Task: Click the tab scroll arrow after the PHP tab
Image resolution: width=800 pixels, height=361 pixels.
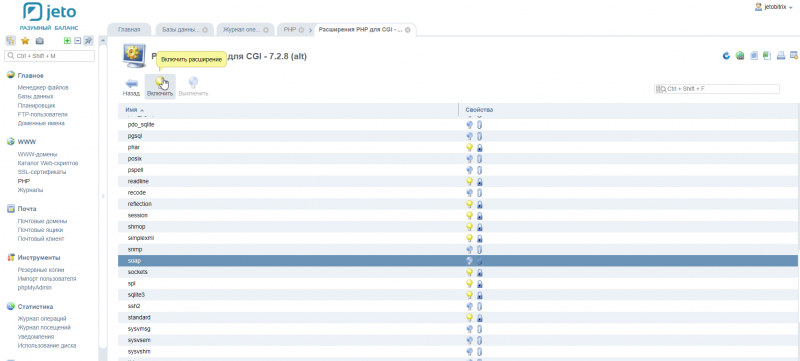Action: point(311,30)
